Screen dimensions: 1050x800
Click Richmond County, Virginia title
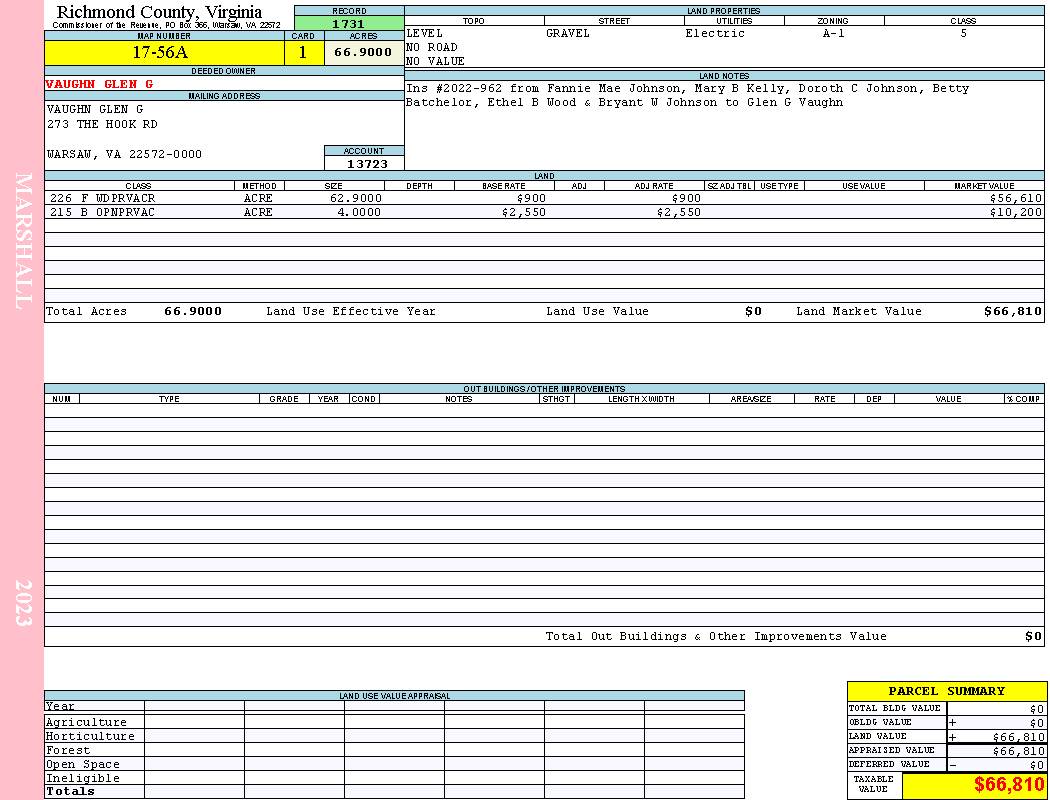point(159,12)
